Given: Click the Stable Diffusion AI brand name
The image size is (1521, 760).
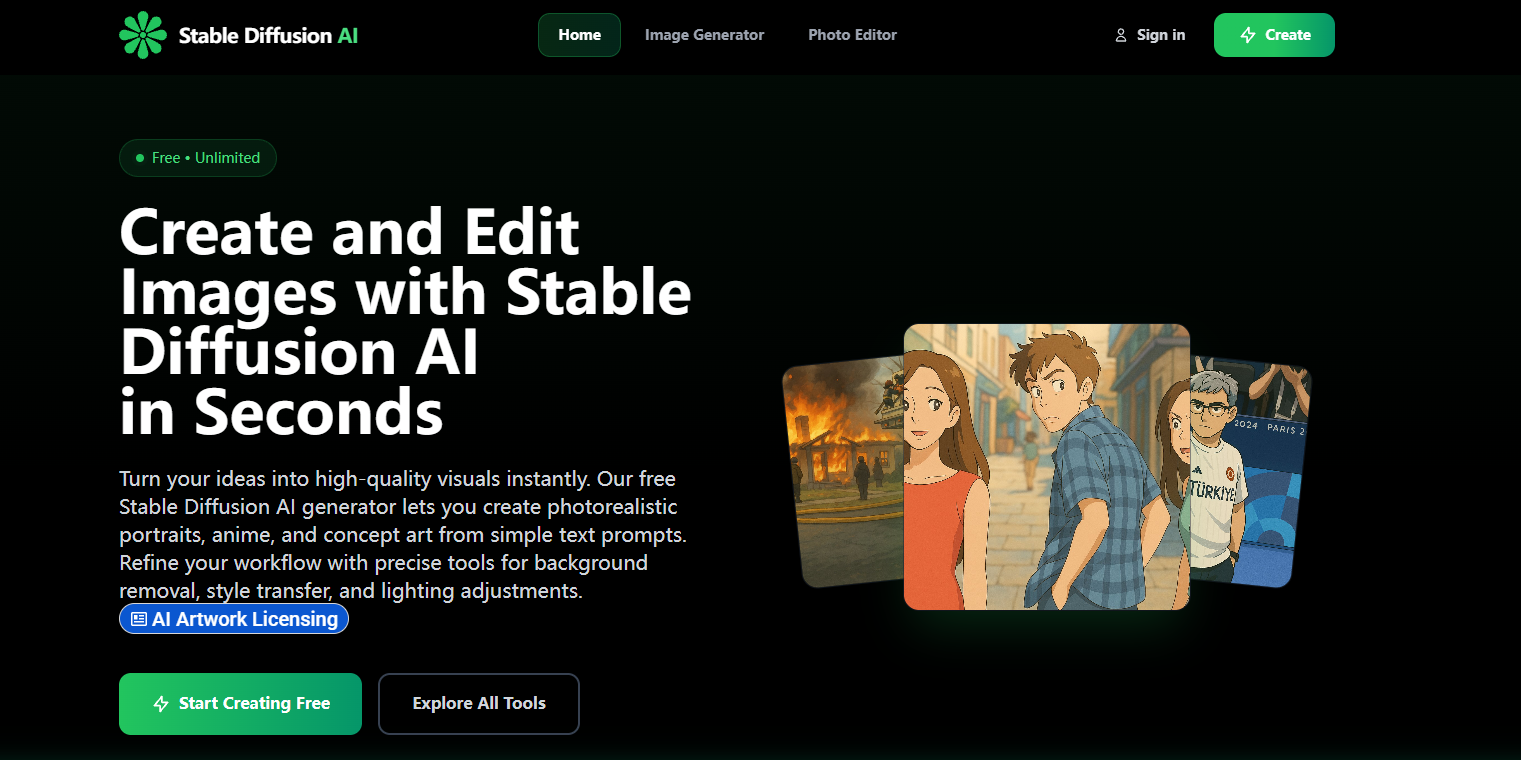Looking at the screenshot, I should tap(268, 36).
